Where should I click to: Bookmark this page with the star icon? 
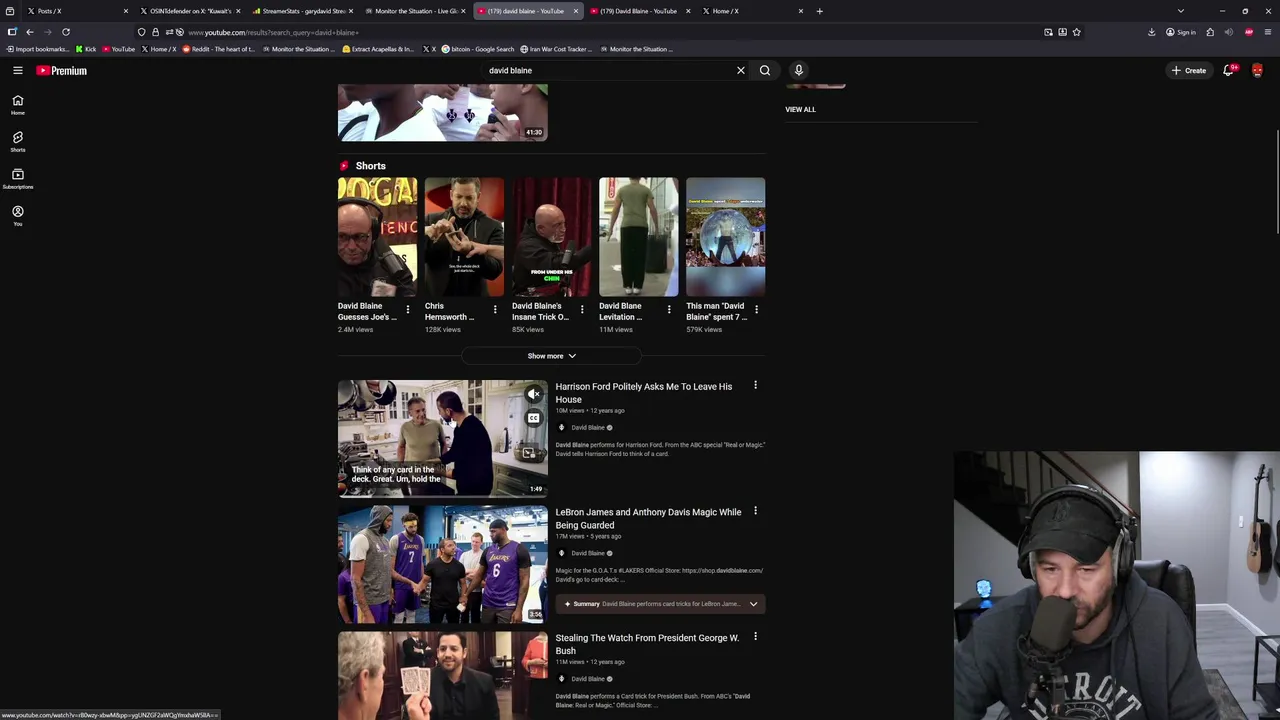[1076, 32]
